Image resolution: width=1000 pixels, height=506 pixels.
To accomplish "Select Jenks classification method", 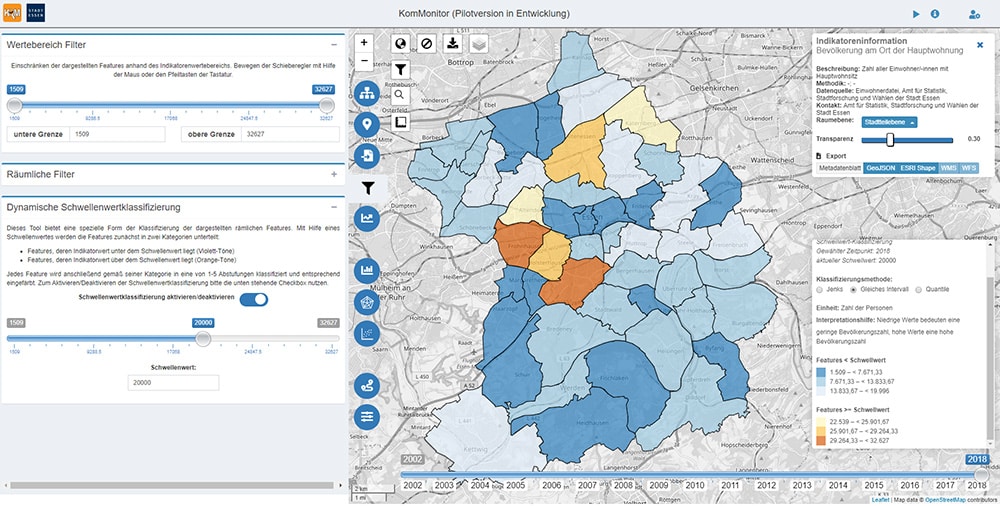I will tap(820, 290).
